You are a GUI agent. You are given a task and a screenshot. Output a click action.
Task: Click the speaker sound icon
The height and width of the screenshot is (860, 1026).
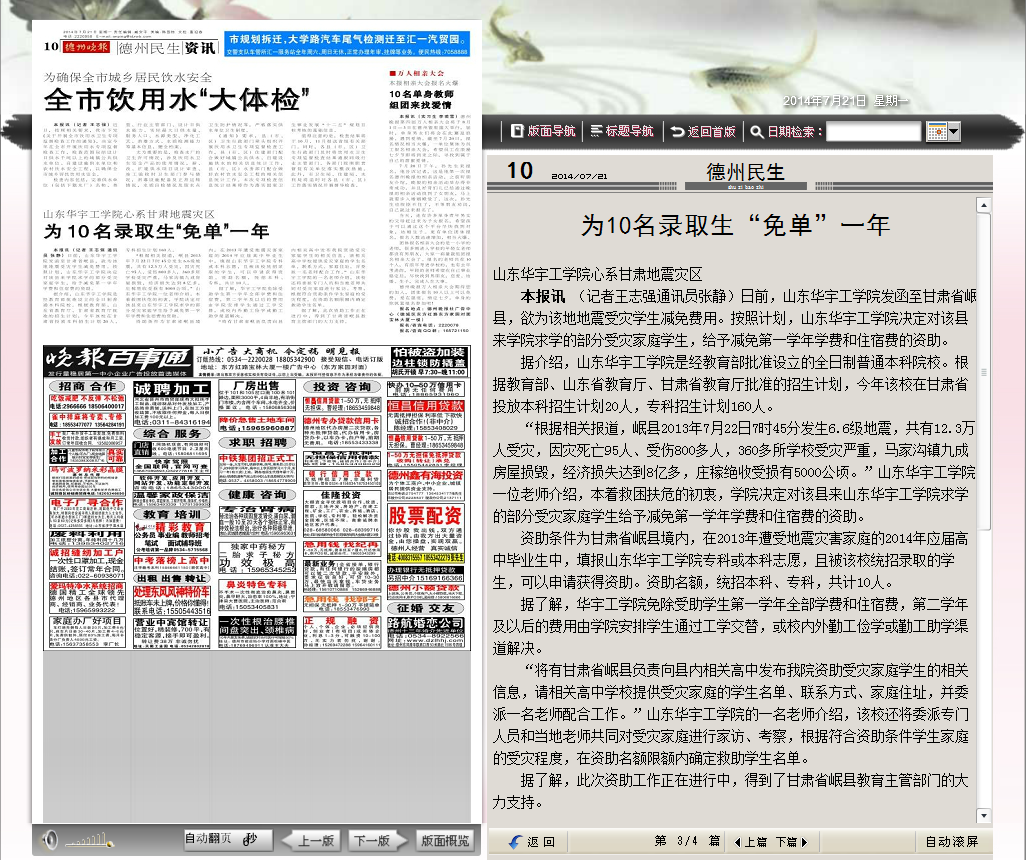[50, 840]
